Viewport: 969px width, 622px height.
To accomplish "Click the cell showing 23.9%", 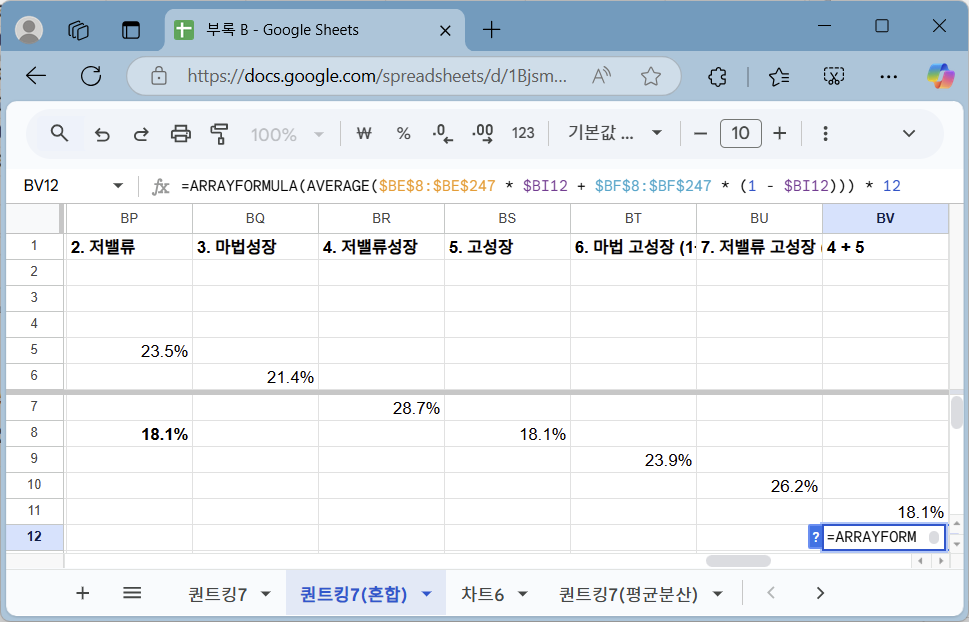I will 633,459.
